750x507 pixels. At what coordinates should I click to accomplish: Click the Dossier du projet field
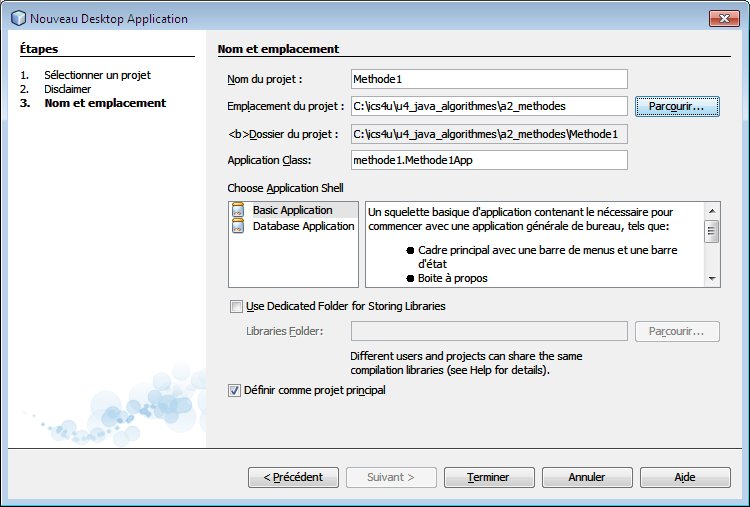pyautogui.click(x=489, y=134)
